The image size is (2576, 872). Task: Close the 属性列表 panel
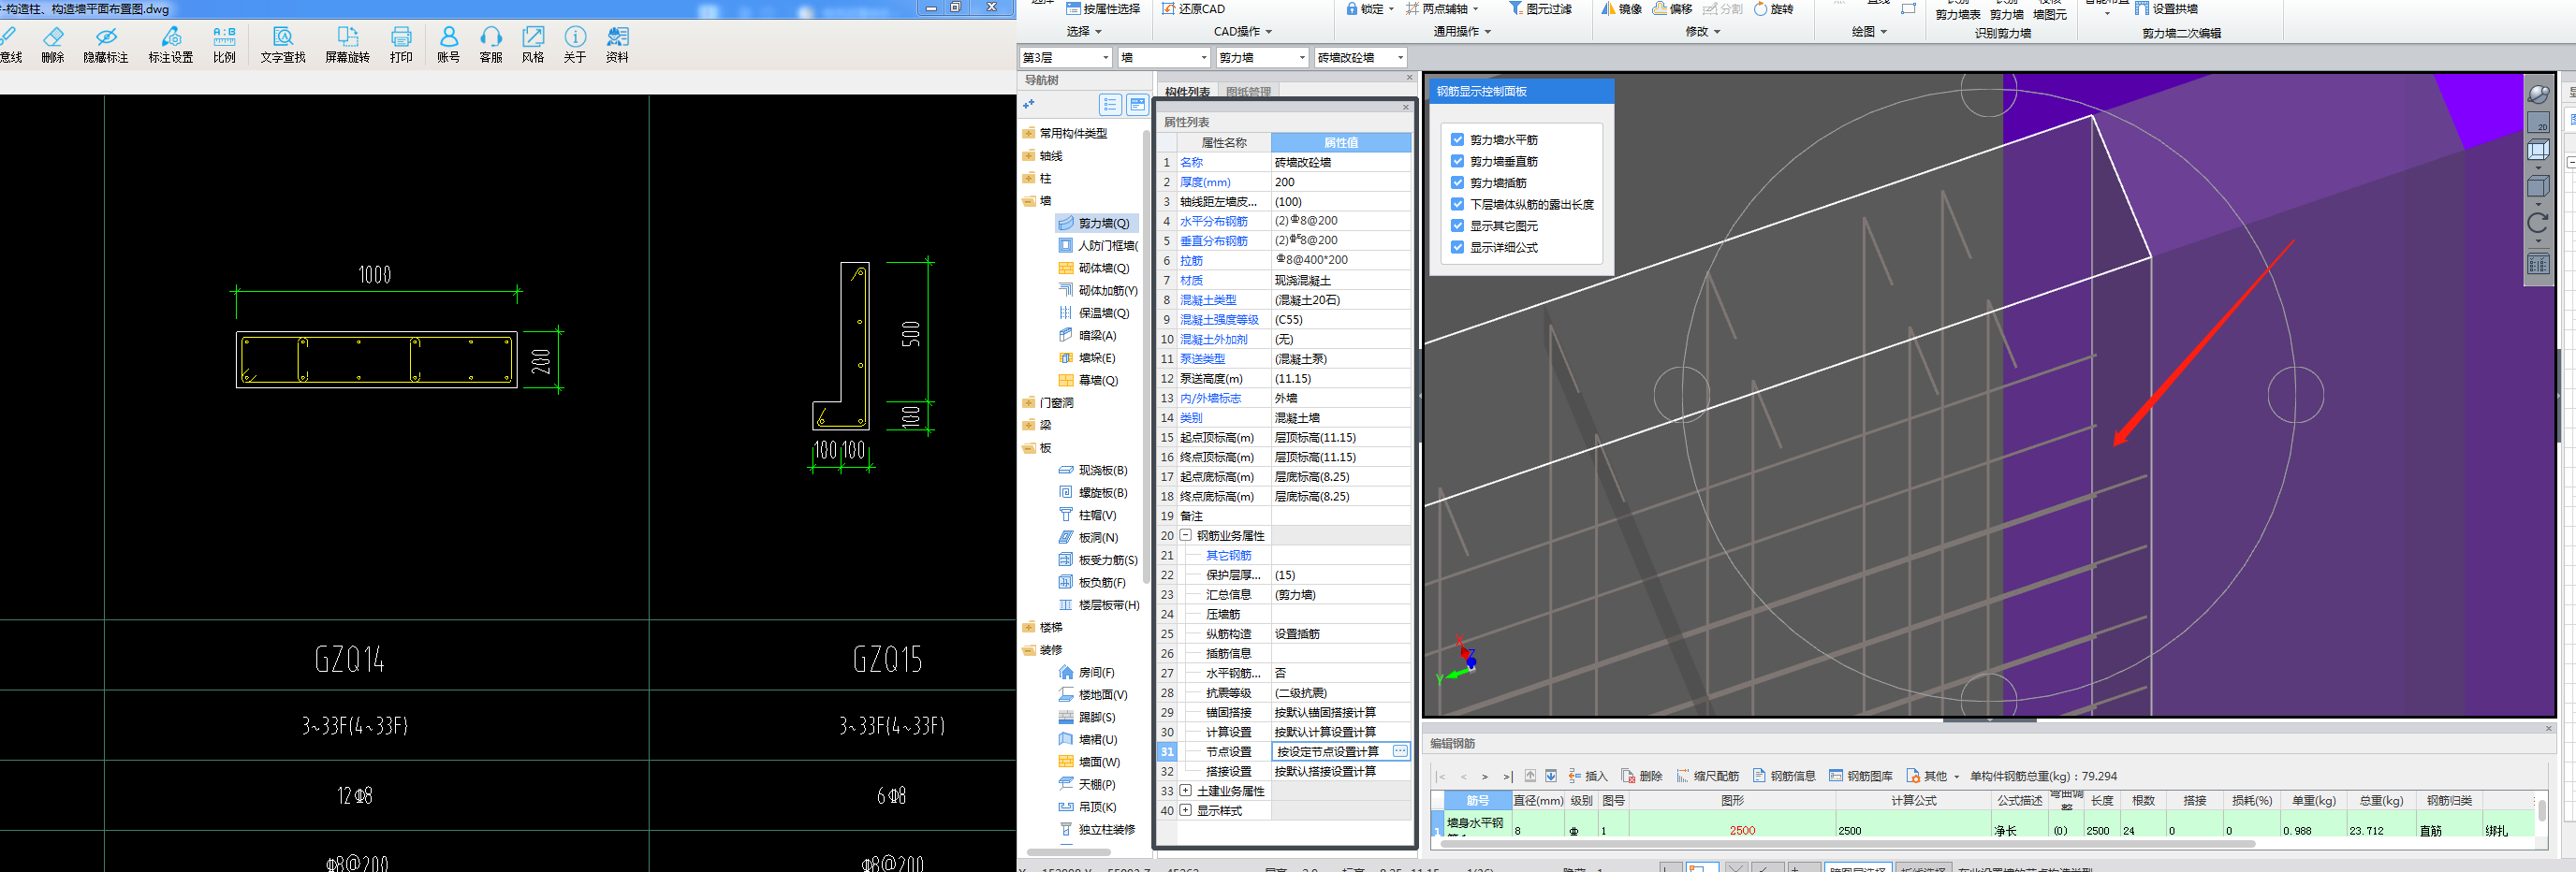pos(1405,107)
